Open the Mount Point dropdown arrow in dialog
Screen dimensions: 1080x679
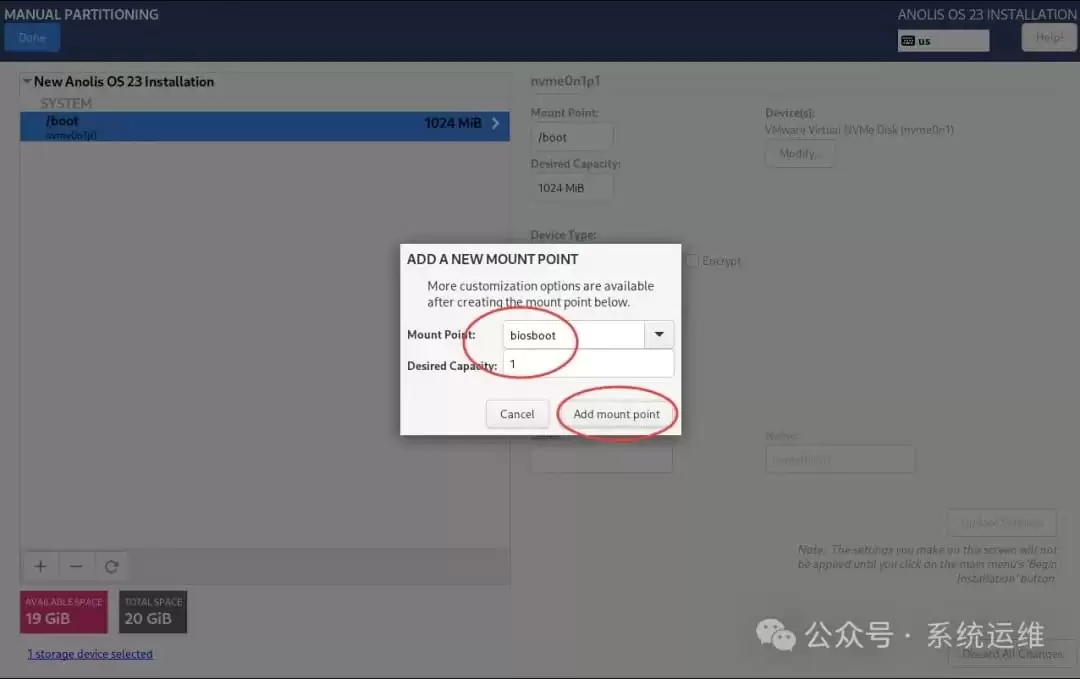659,335
